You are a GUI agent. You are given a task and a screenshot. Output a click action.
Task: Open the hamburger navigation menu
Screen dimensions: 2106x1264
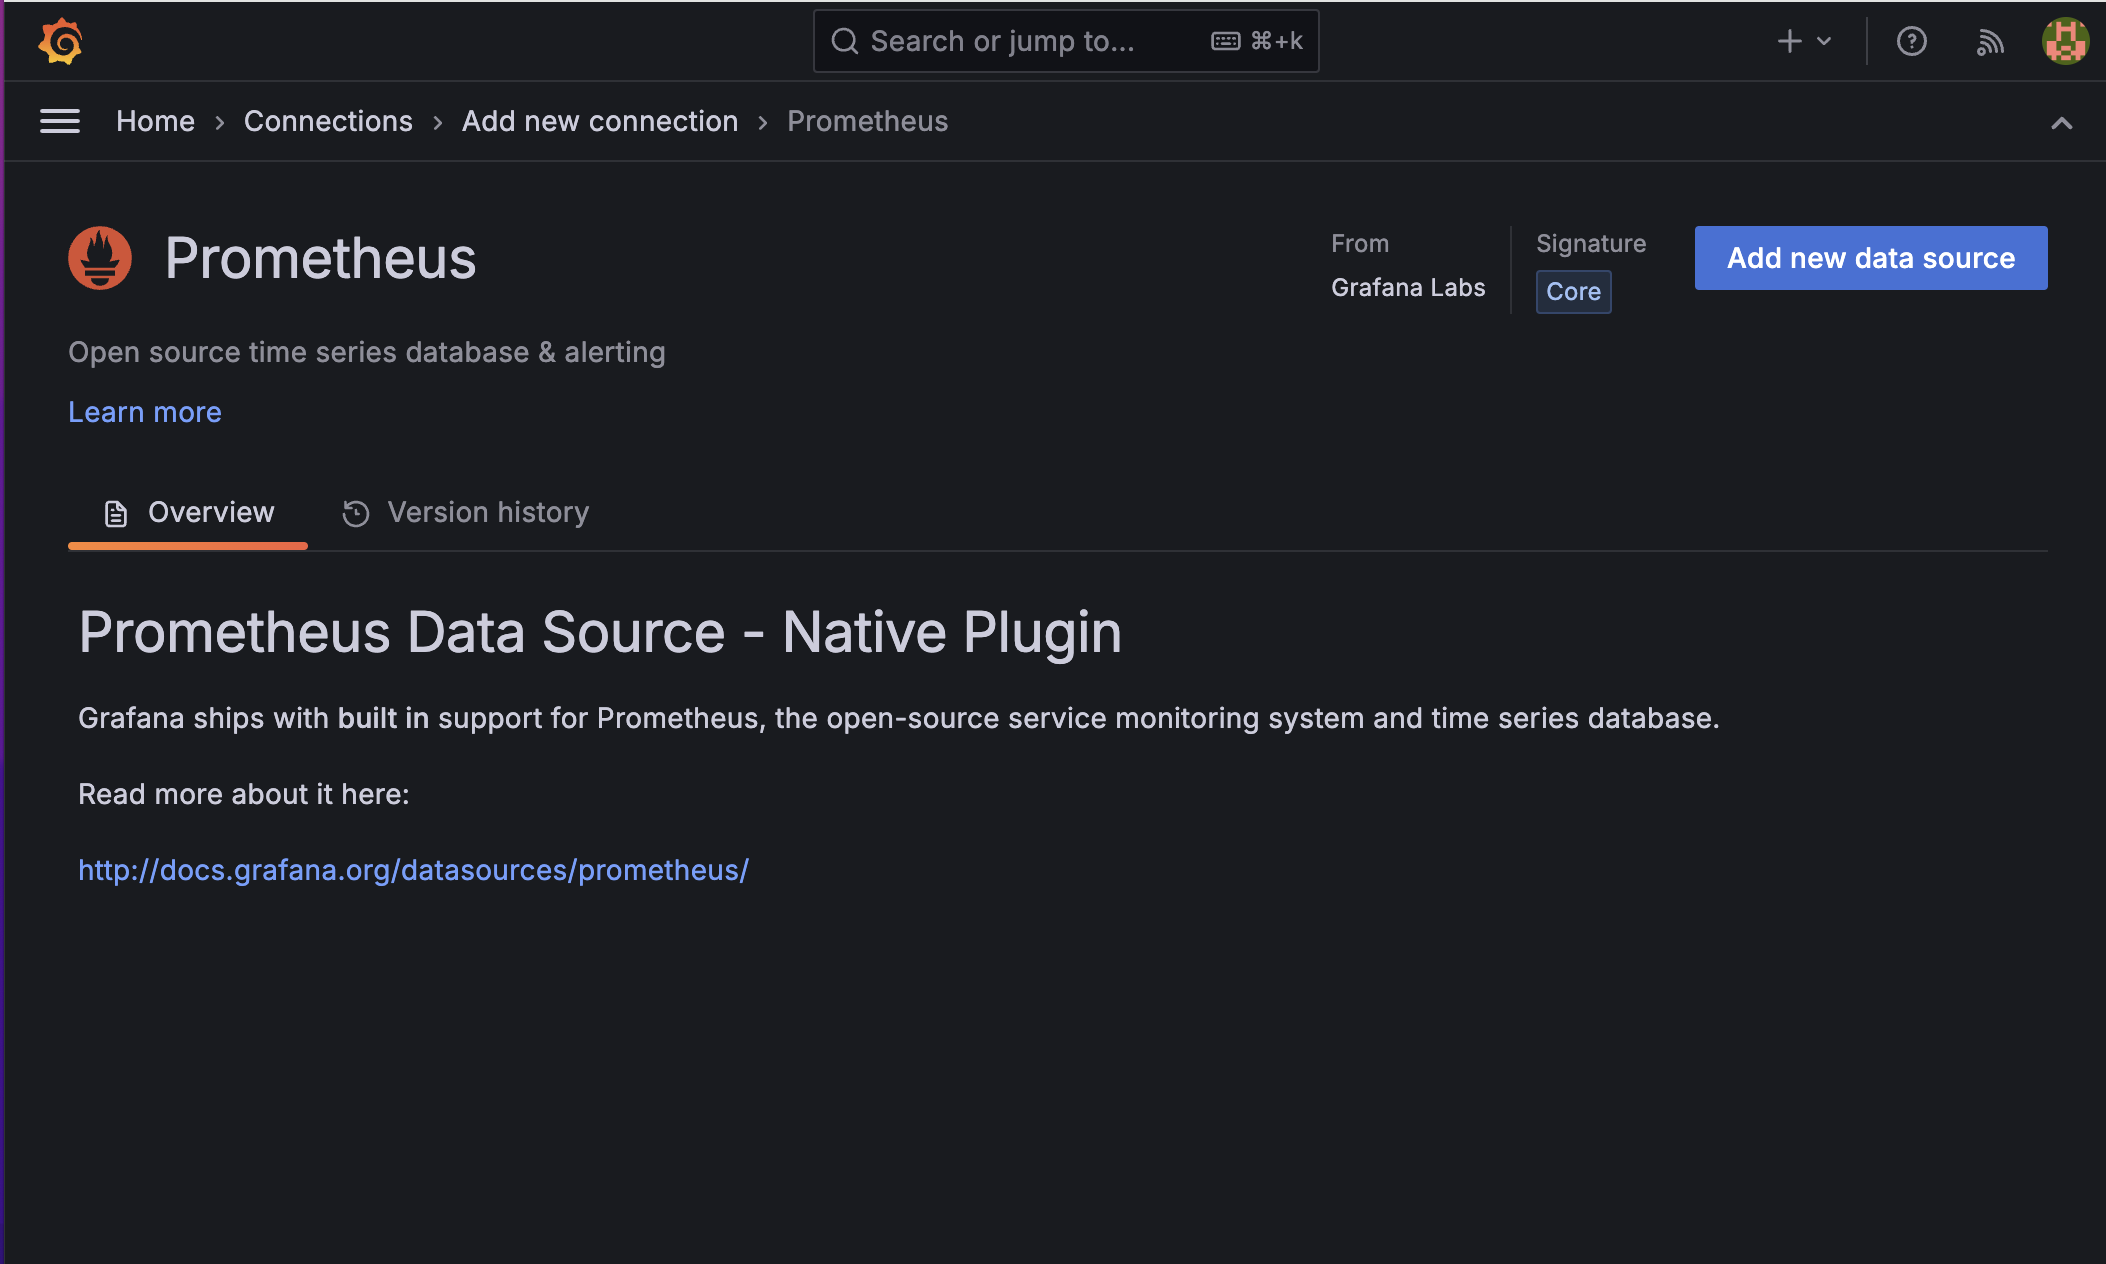point(60,121)
